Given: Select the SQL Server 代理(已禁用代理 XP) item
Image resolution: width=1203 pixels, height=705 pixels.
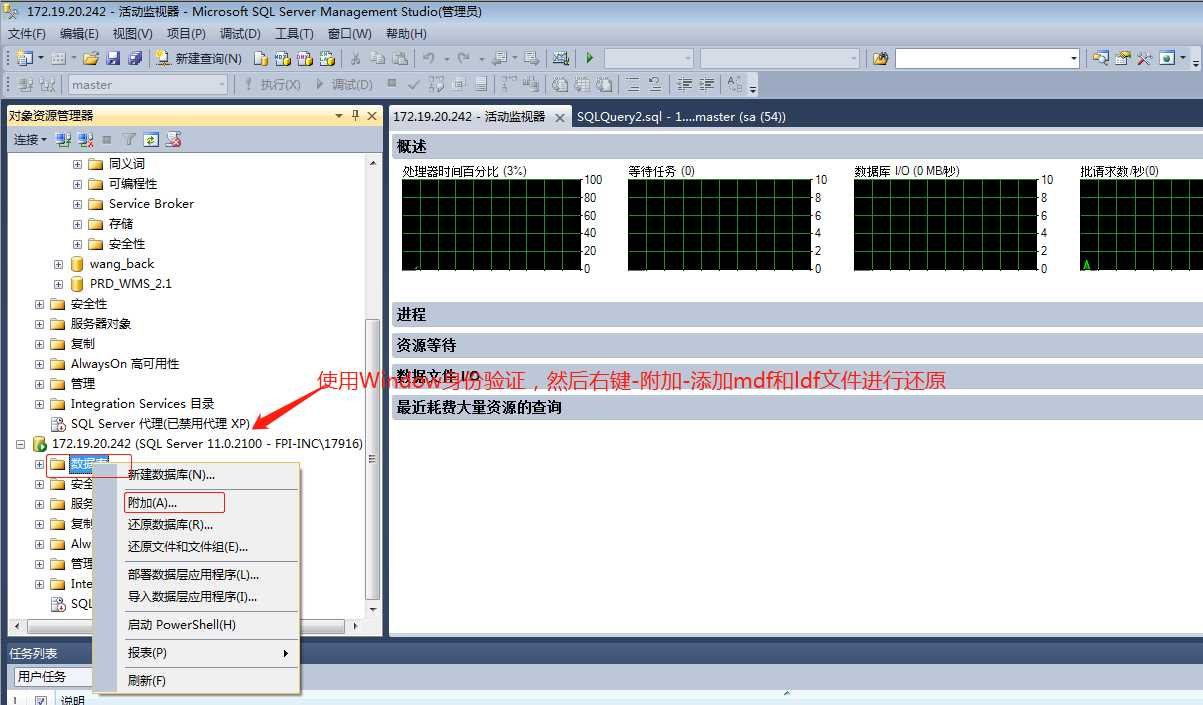Looking at the screenshot, I should (x=160, y=424).
